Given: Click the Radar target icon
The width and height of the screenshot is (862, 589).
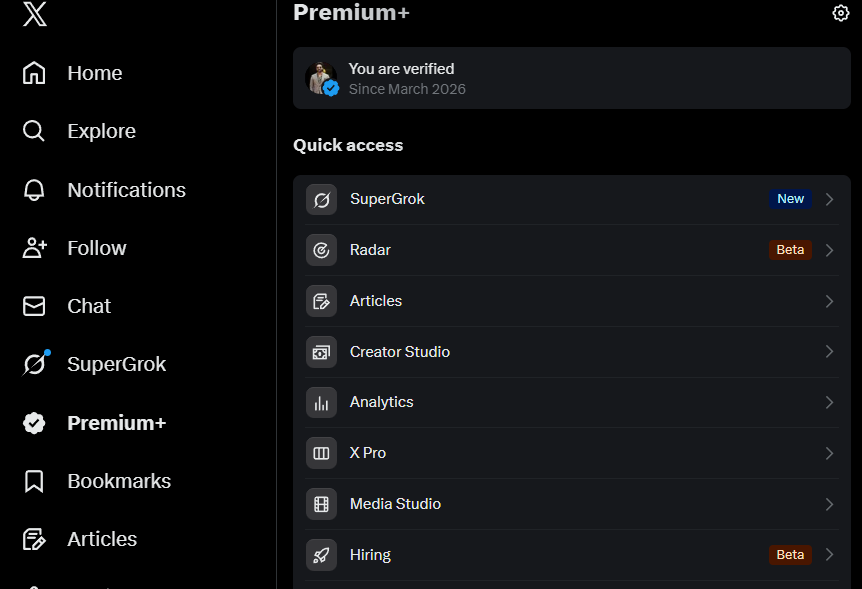Looking at the screenshot, I should [321, 250].
